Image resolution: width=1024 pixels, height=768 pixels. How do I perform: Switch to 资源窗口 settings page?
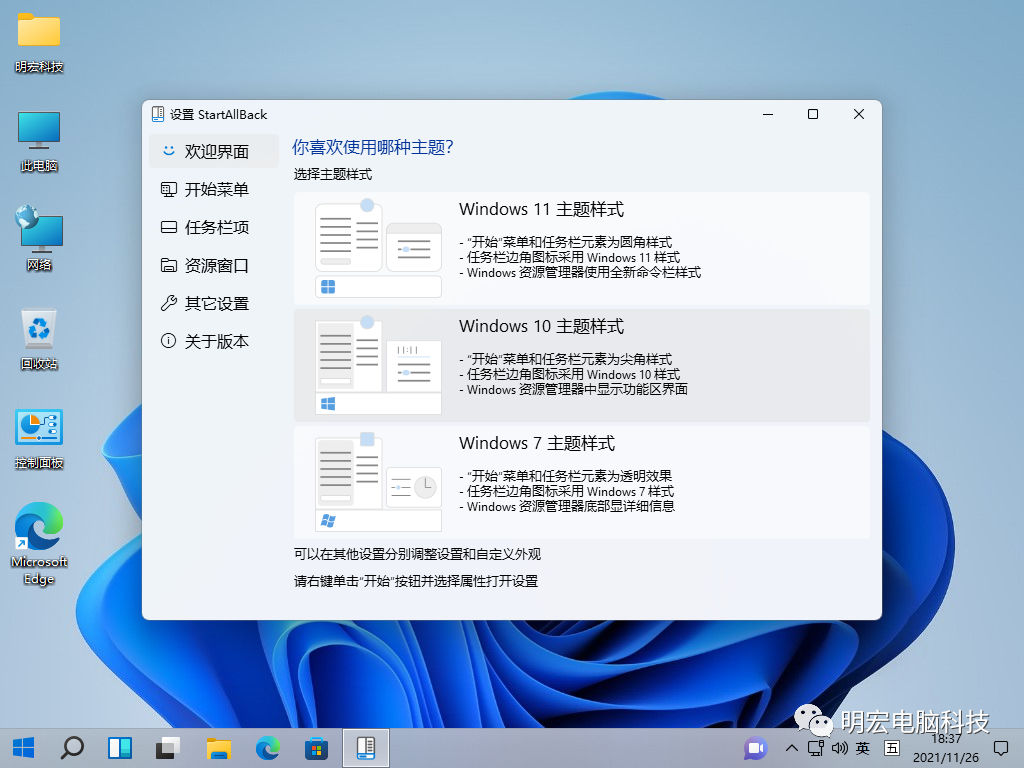tap(214, 265)
